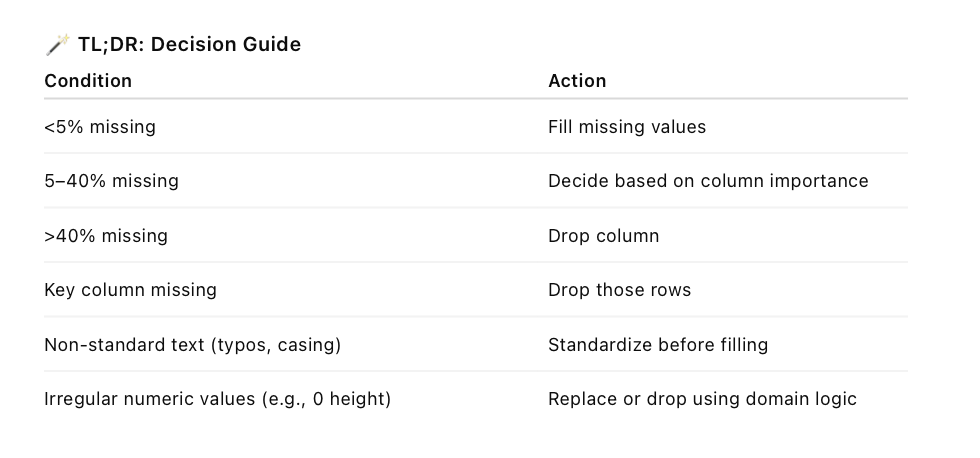The image size is (980, 458).
Task: Click the '<5% missing' cell
Action: [100, 127]
